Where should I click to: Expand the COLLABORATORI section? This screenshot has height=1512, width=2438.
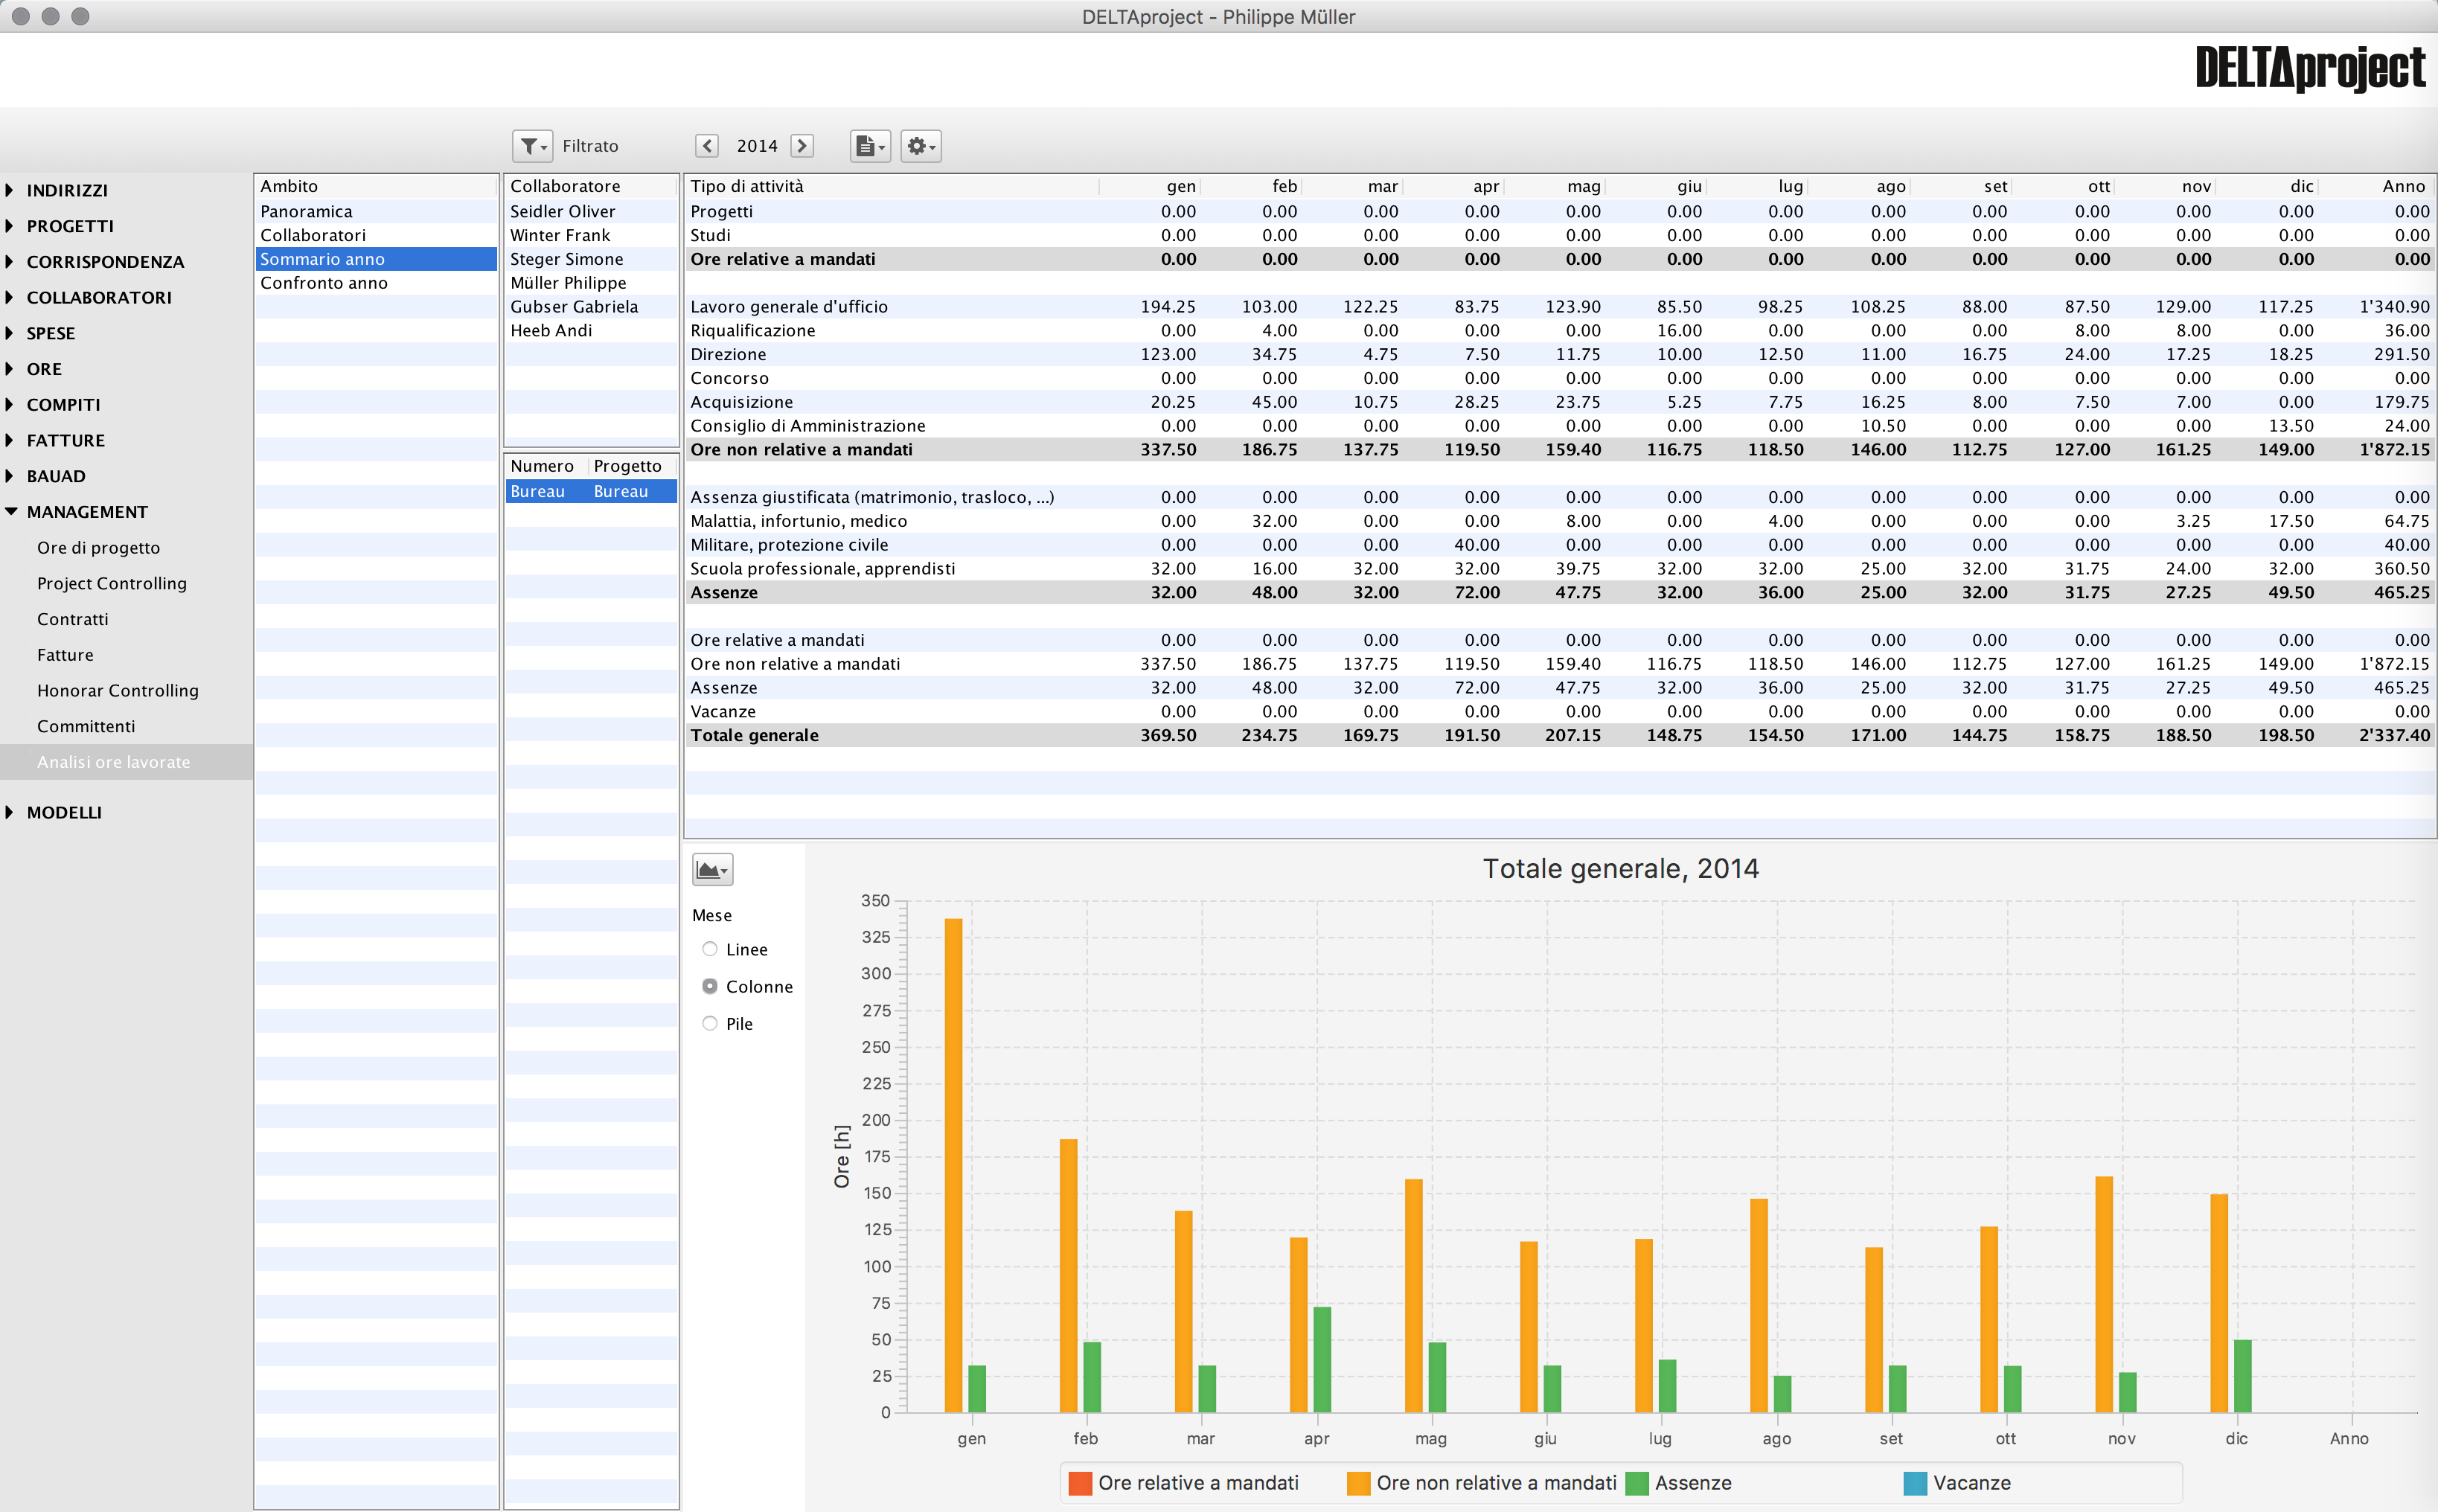coord(9,297)
